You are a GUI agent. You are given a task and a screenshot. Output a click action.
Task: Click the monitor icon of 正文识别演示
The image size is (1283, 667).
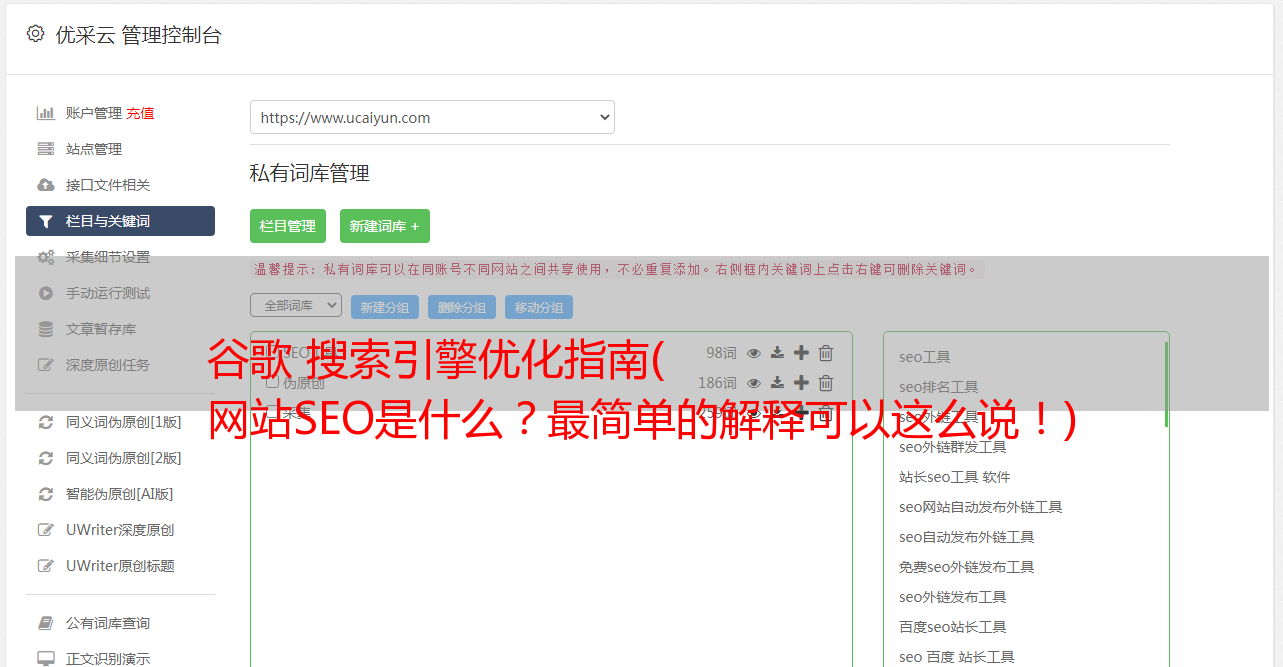(45, 659)
